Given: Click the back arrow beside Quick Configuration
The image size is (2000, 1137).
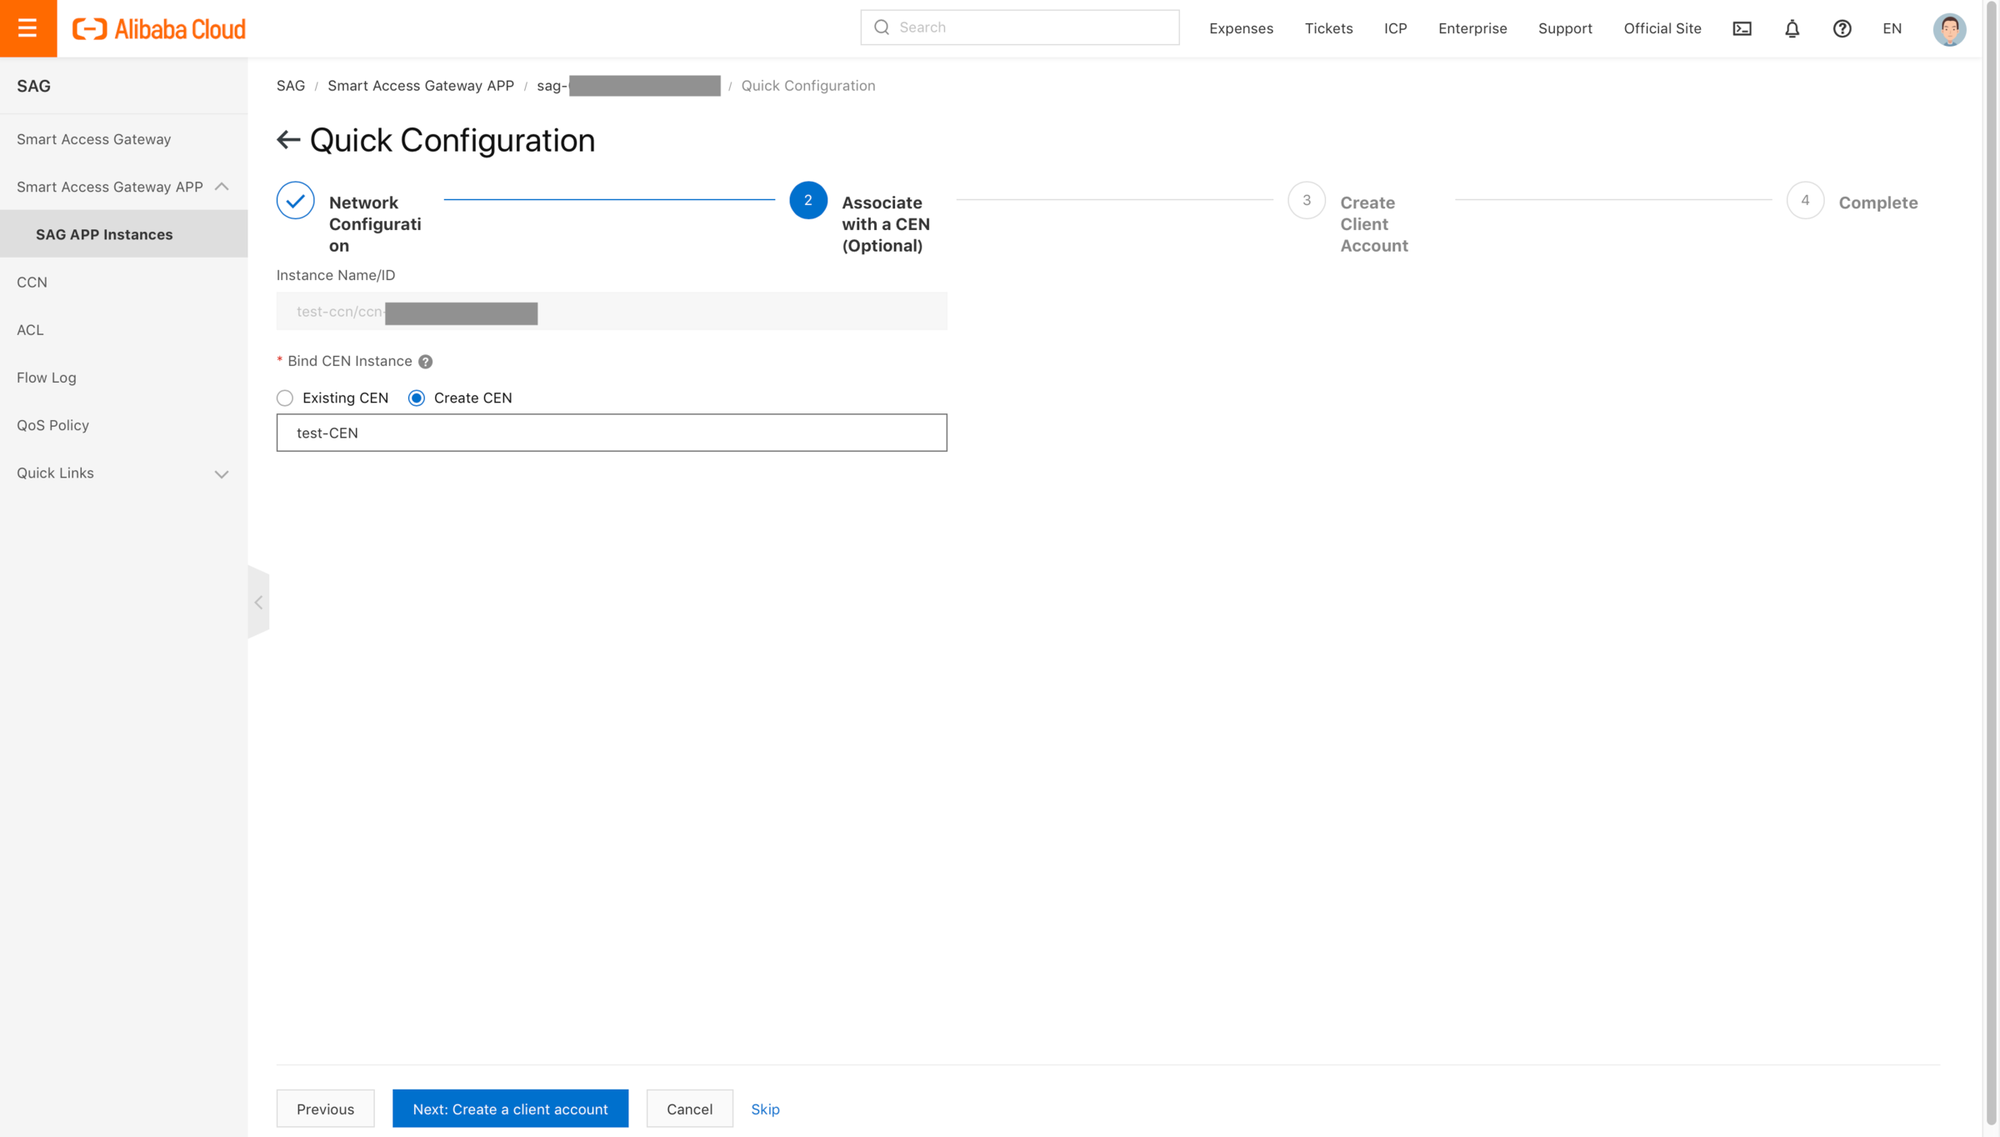Looking at the screenshot, I should [288, 140].
